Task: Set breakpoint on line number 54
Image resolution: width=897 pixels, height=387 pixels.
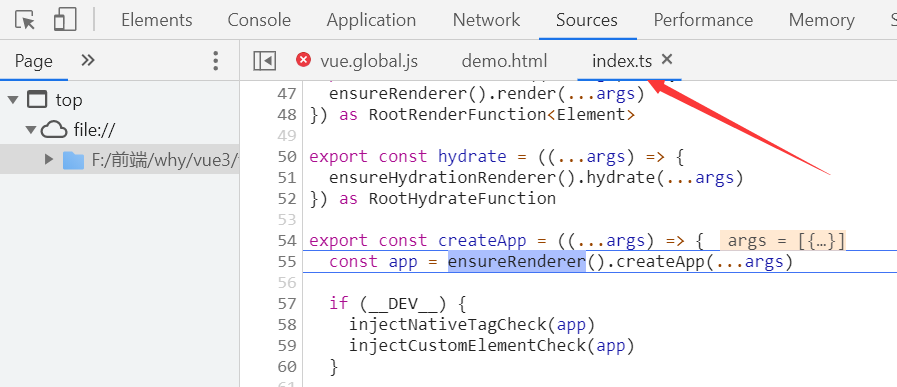Action: 287,240
